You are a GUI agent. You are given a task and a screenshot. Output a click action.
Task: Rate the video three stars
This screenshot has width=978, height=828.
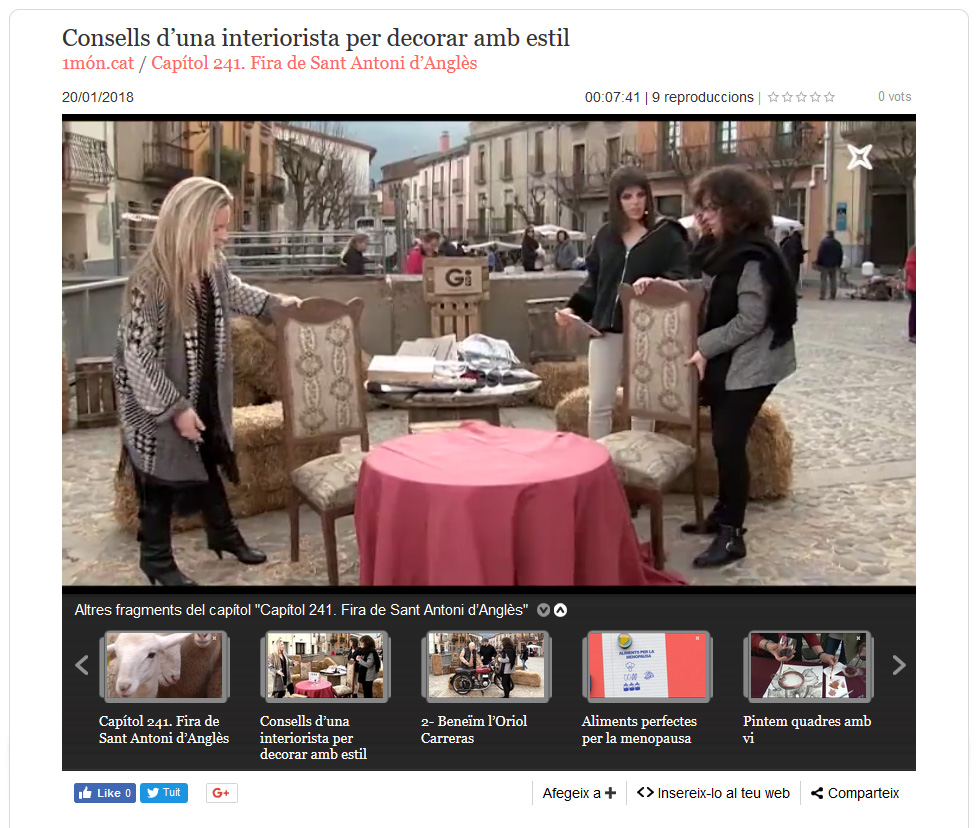click(801, 97)
